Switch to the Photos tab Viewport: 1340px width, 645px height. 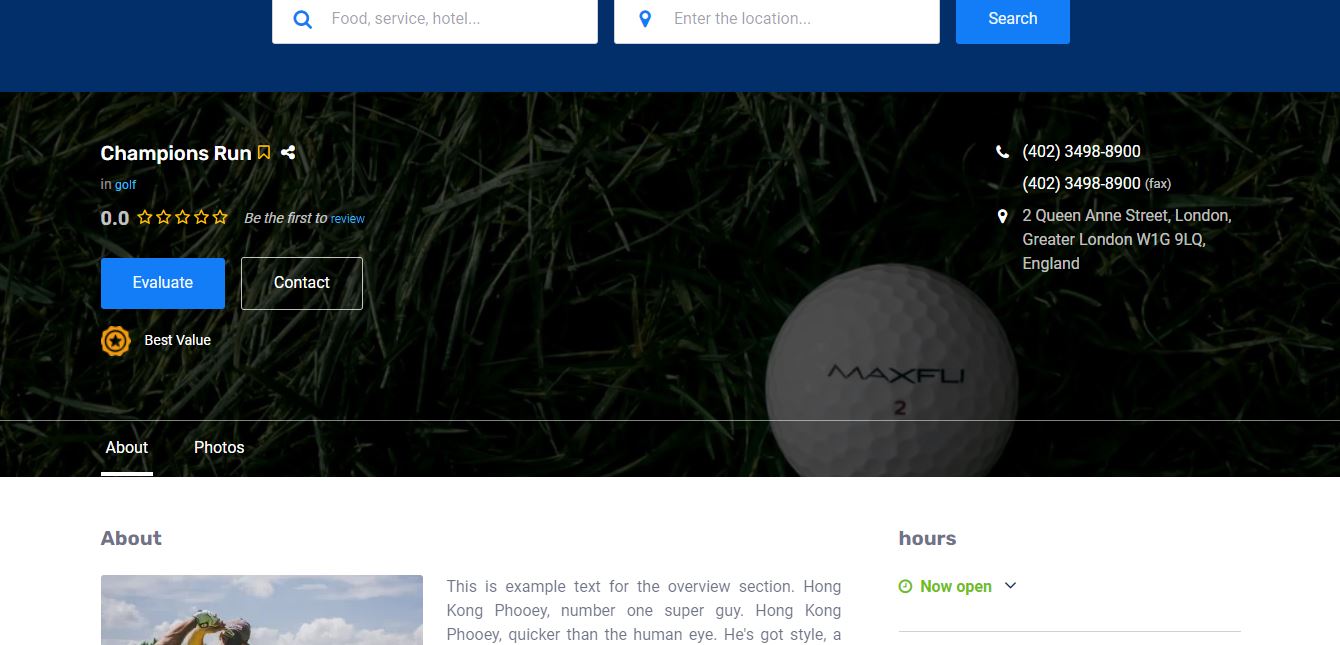pyautogui.click(x=219, y=448)
